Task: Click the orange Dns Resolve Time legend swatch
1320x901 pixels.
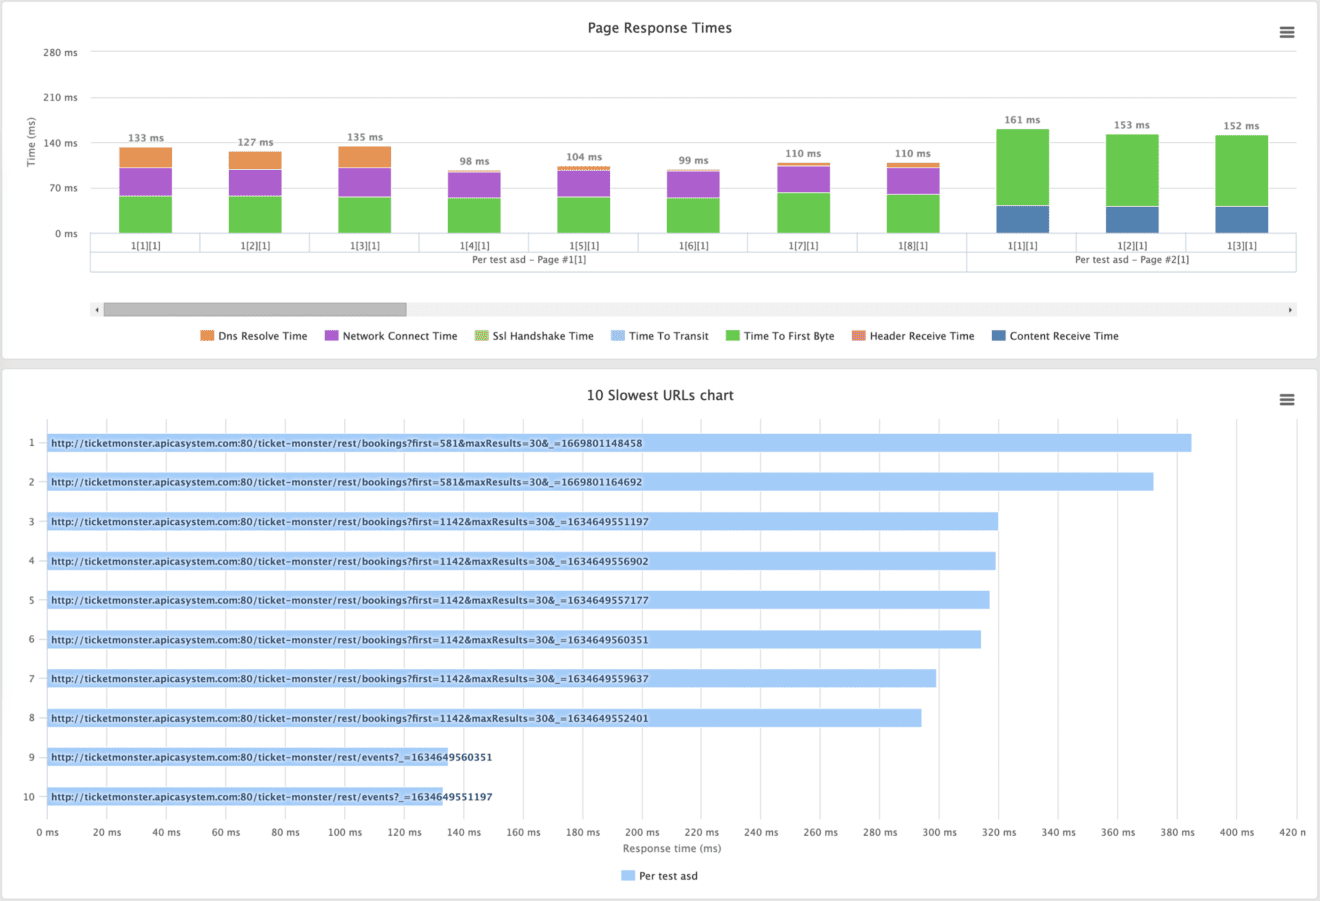Action: coord(208,335)
